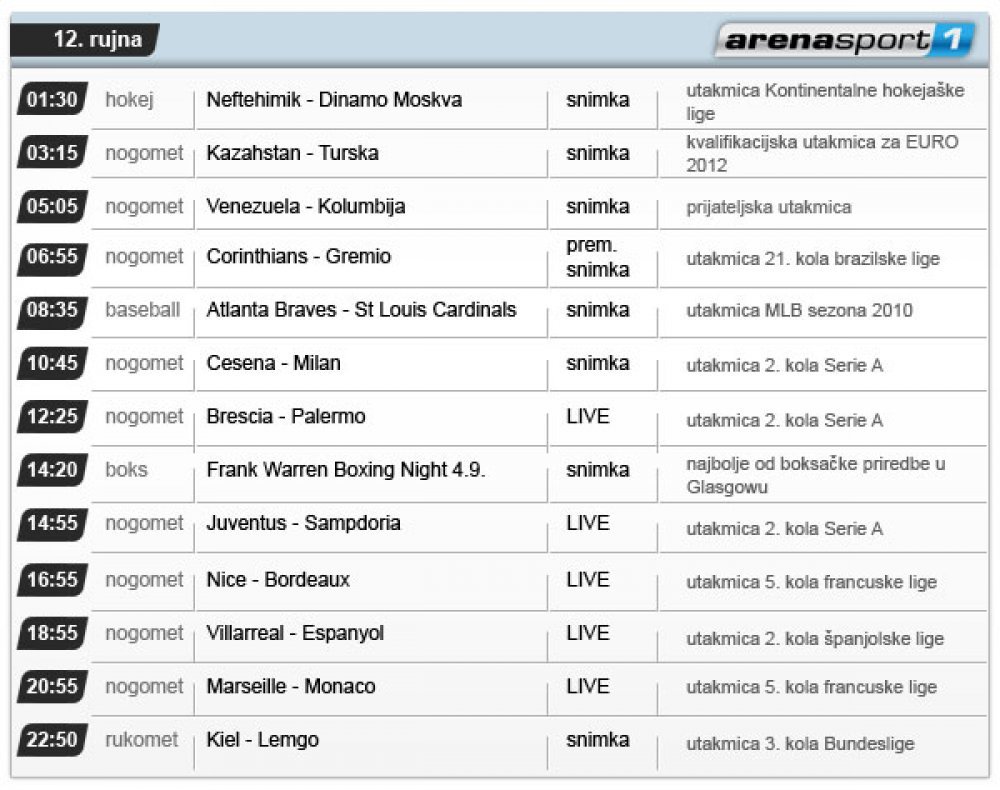Click LIVE in Juventus - Sampdoria row
Image resolution: width=1000 pixels, height=790 pixels.
tap(588, 523)
